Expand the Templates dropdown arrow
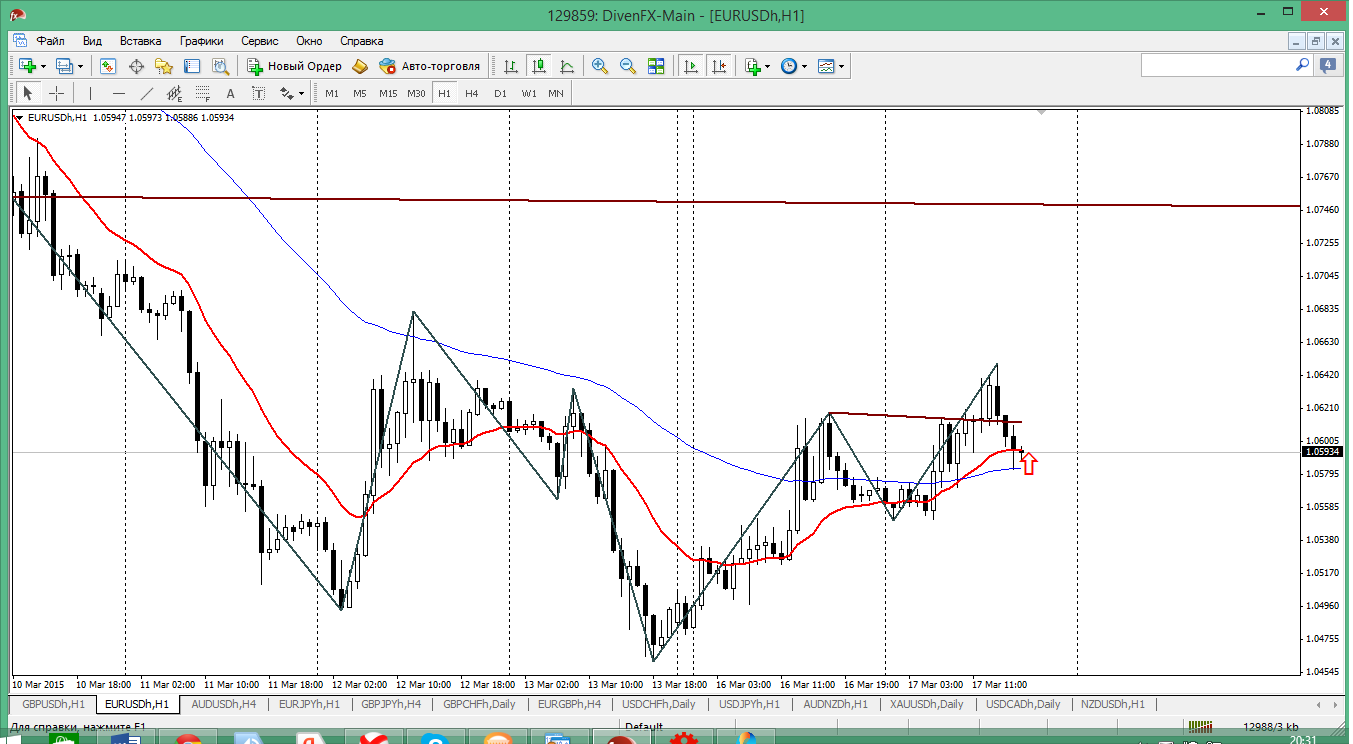Screen dimensions: 1353x744 pos(842,66)
